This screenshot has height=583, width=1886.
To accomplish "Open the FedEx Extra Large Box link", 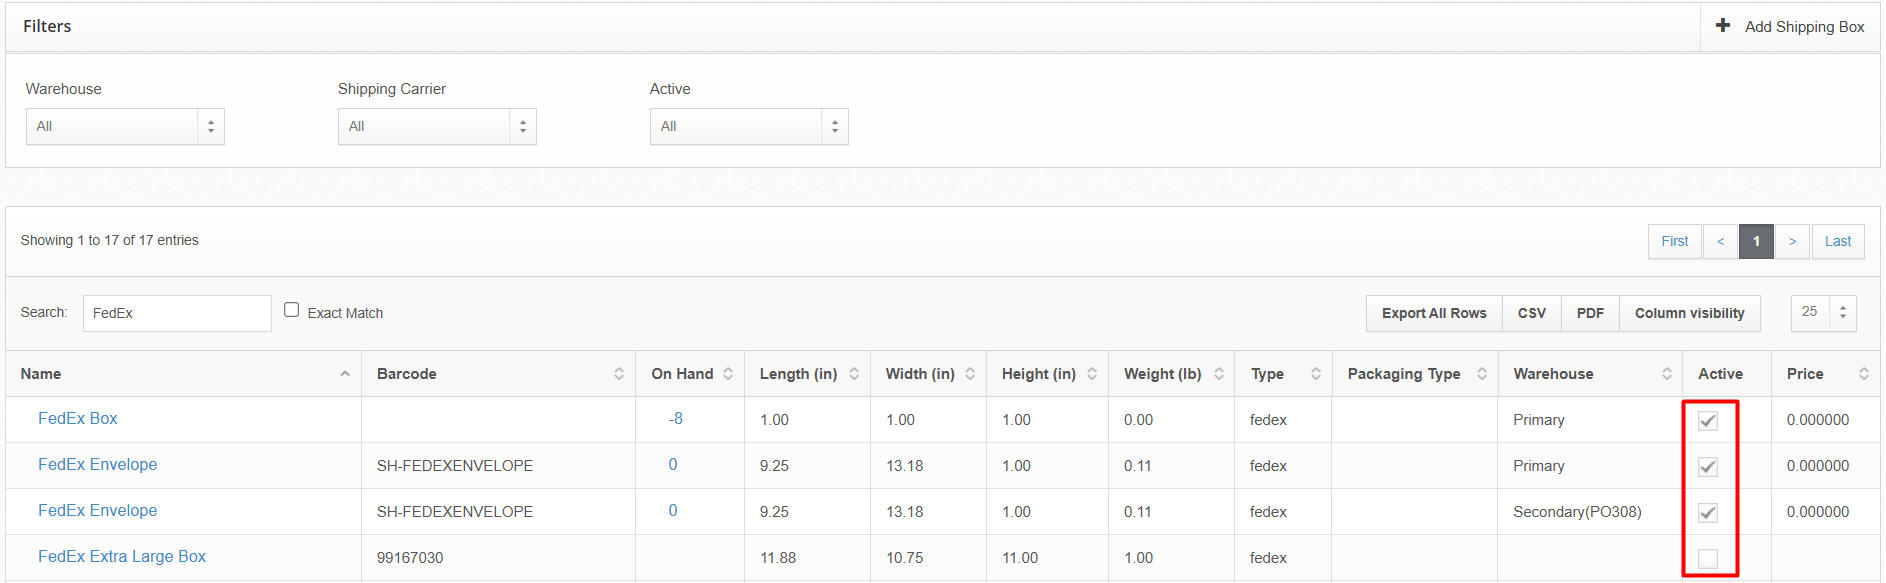I will tap(122, 556).
